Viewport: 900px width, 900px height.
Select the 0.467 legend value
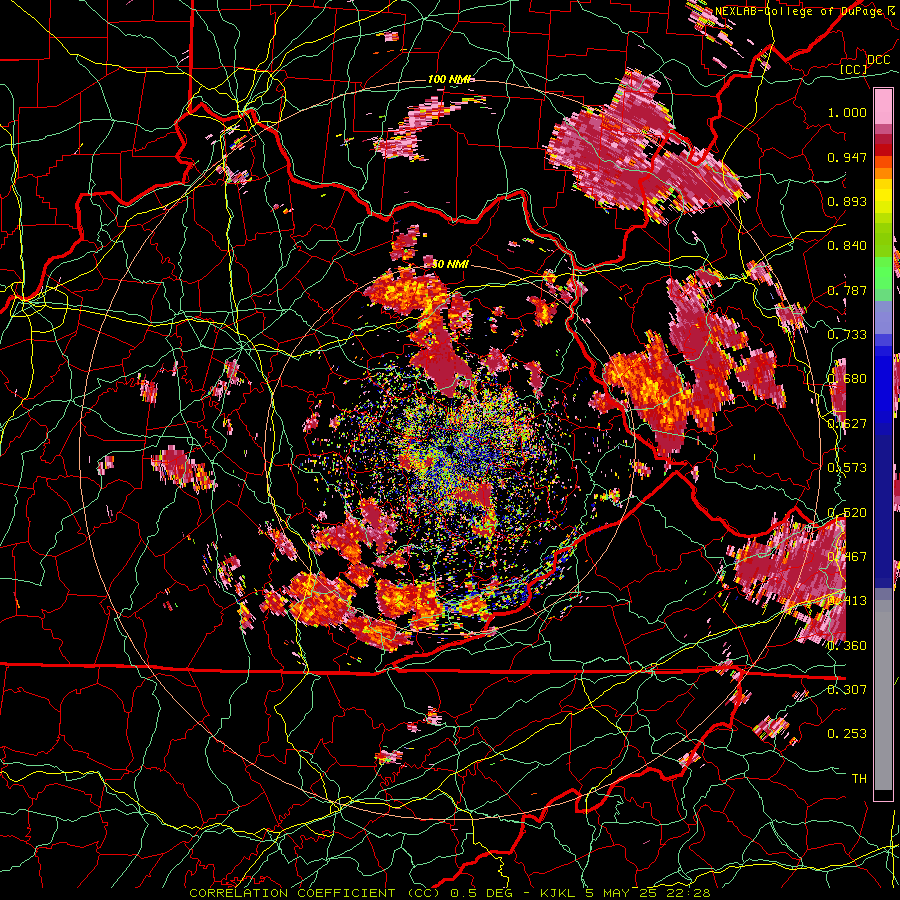point(847,557)
